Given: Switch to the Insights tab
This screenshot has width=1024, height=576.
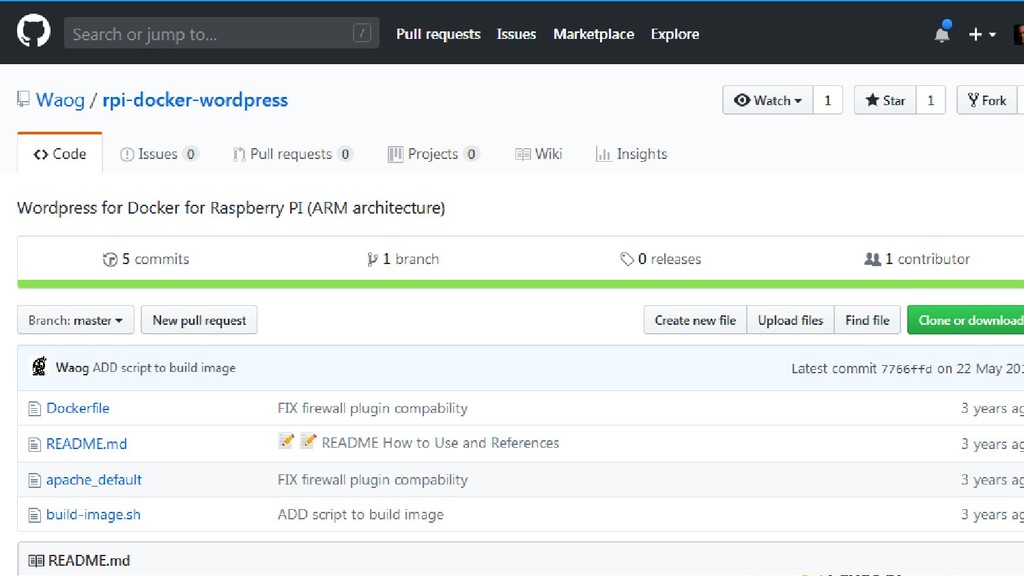Looking at the screenshot, I should [632, 153].
